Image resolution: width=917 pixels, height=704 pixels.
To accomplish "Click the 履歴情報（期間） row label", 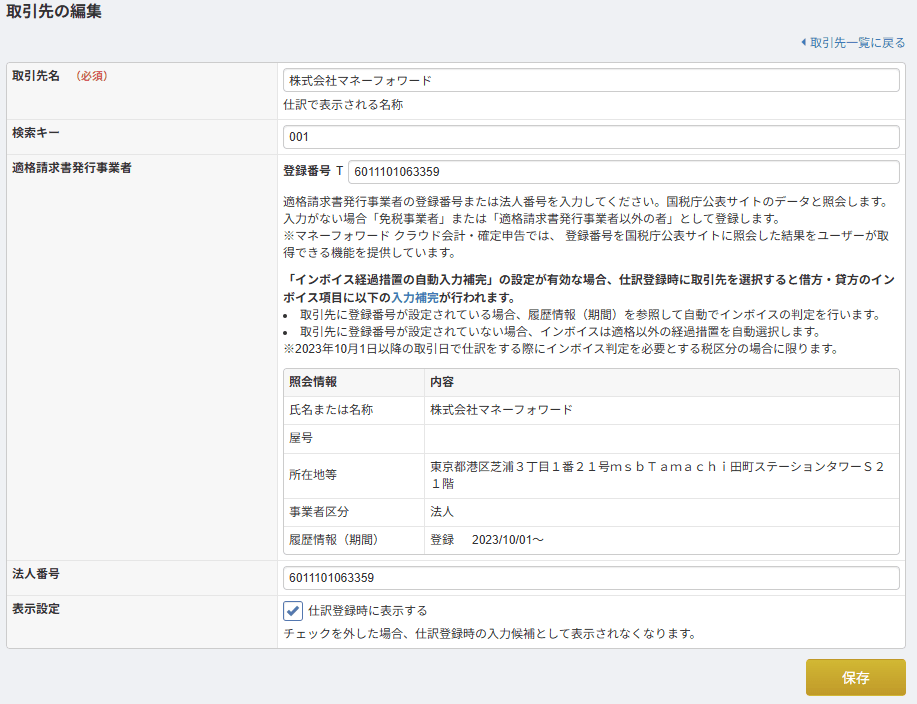I will pos(336,540).
